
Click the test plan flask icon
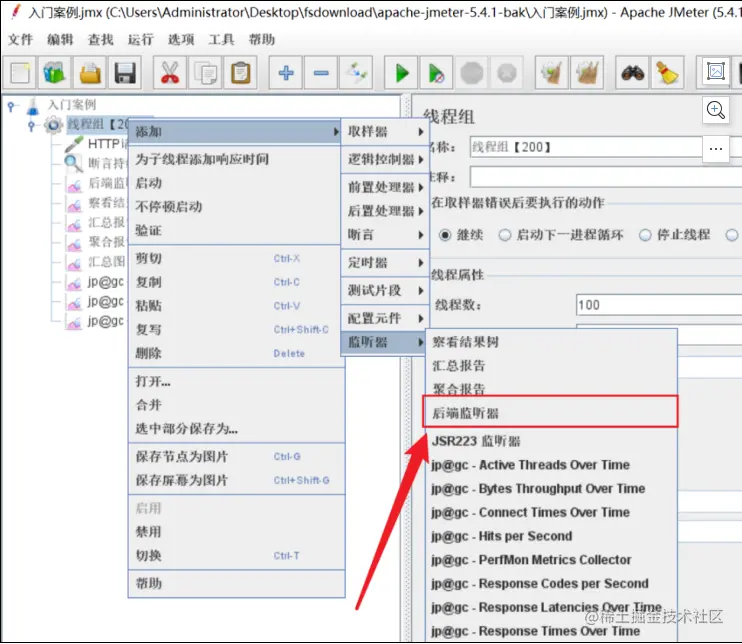coord(33,106)
